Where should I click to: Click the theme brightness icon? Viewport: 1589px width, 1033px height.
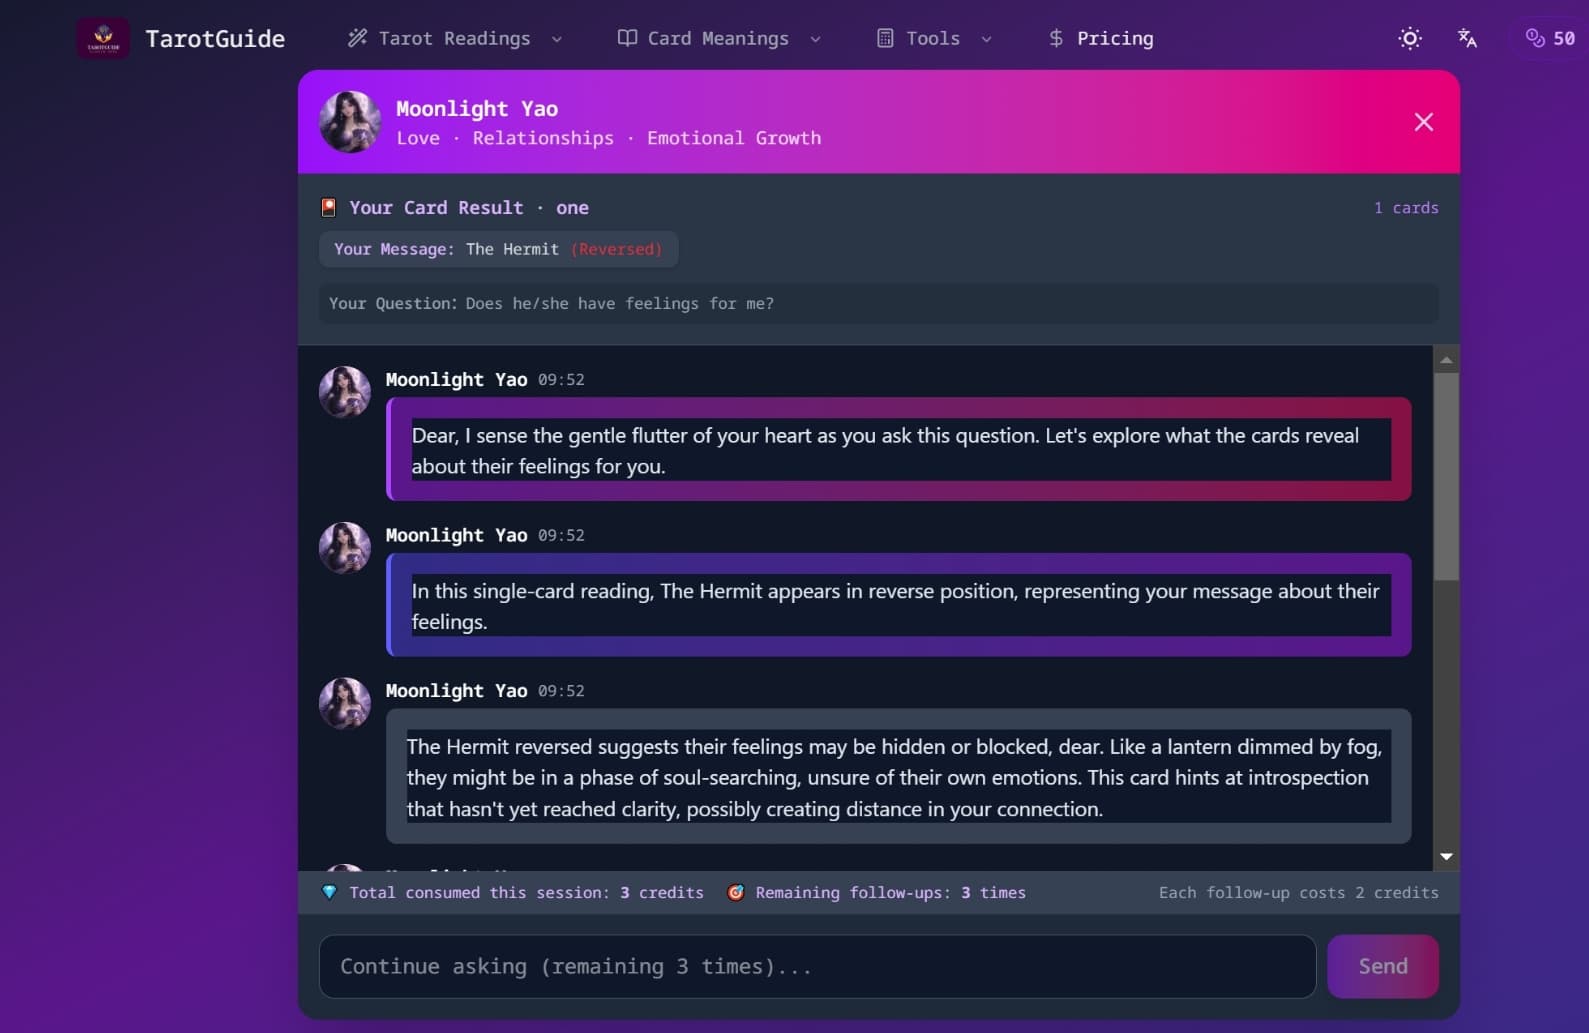point(1409,38)
